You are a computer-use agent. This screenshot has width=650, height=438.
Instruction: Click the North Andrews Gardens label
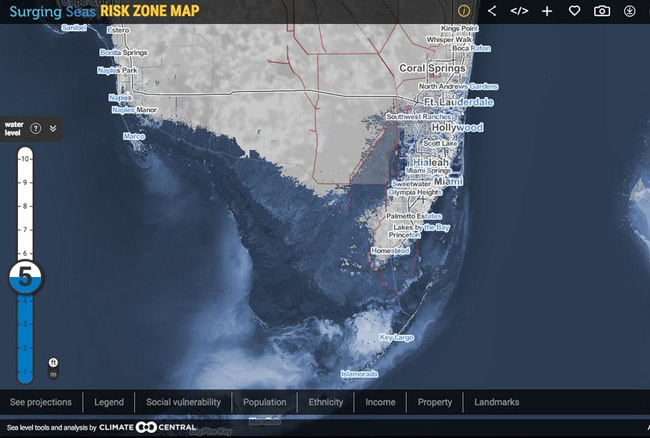tap(458, 86)
